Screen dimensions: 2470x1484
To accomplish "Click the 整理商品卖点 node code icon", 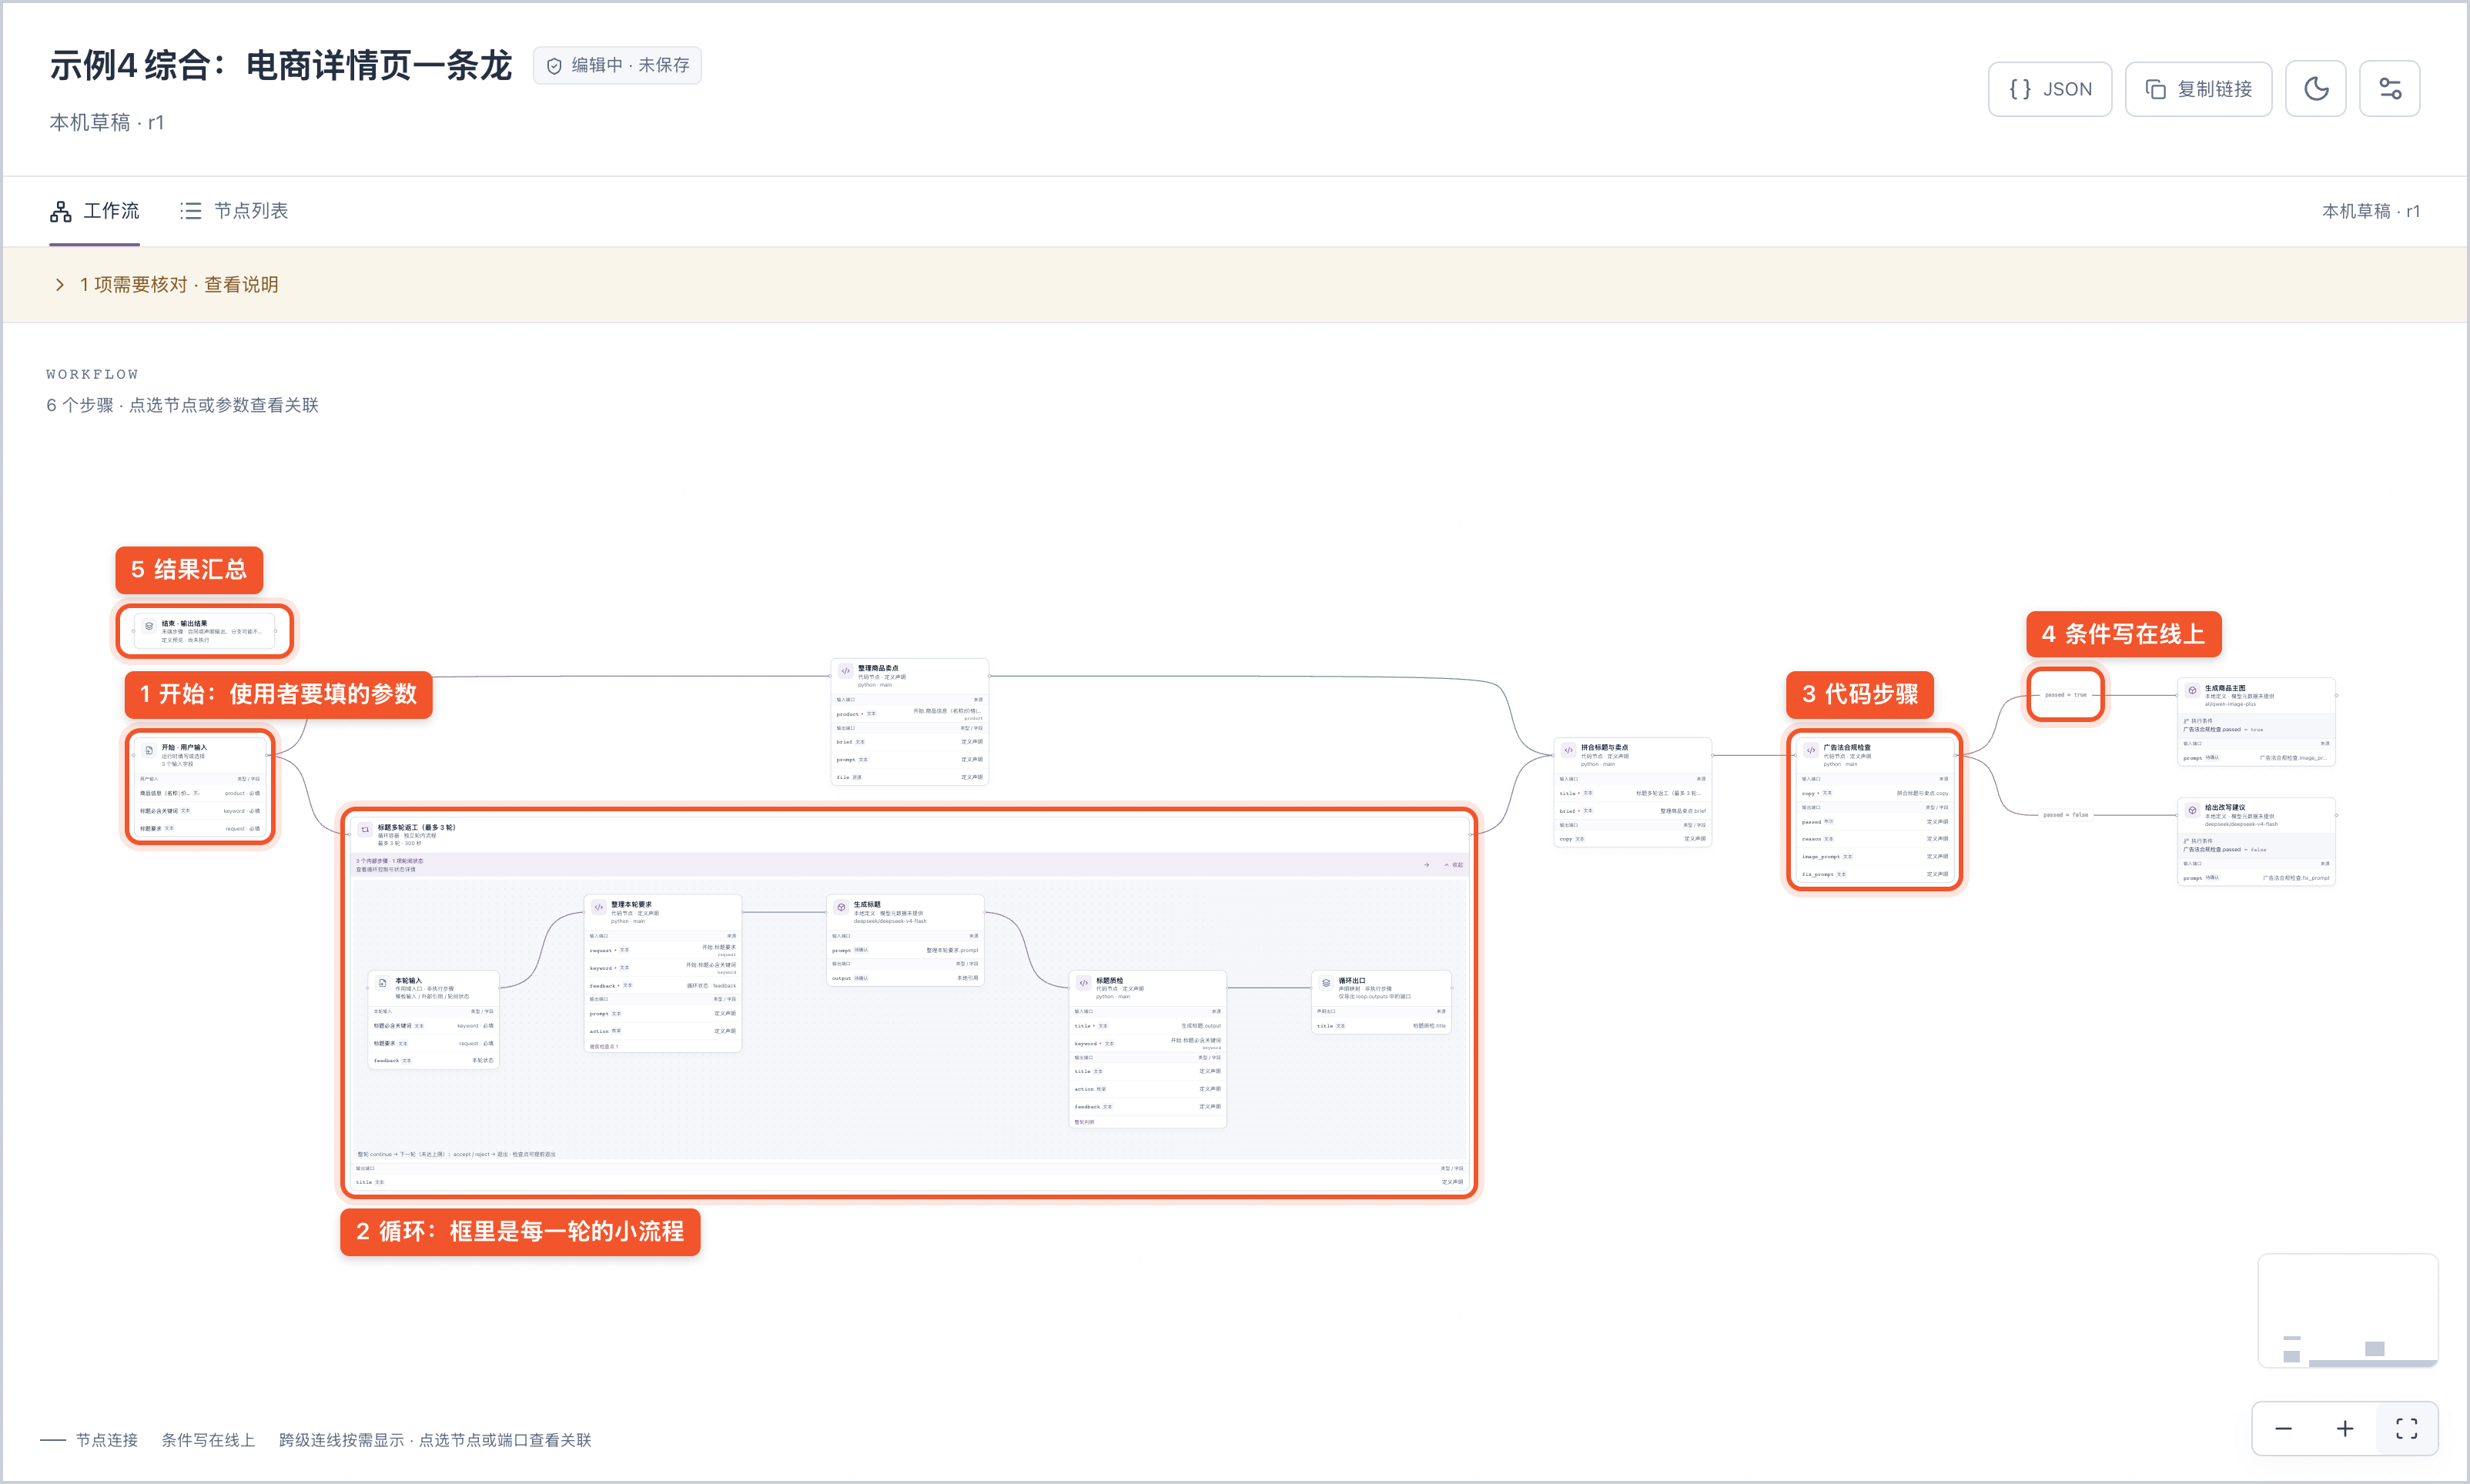I will pos(845,671).
